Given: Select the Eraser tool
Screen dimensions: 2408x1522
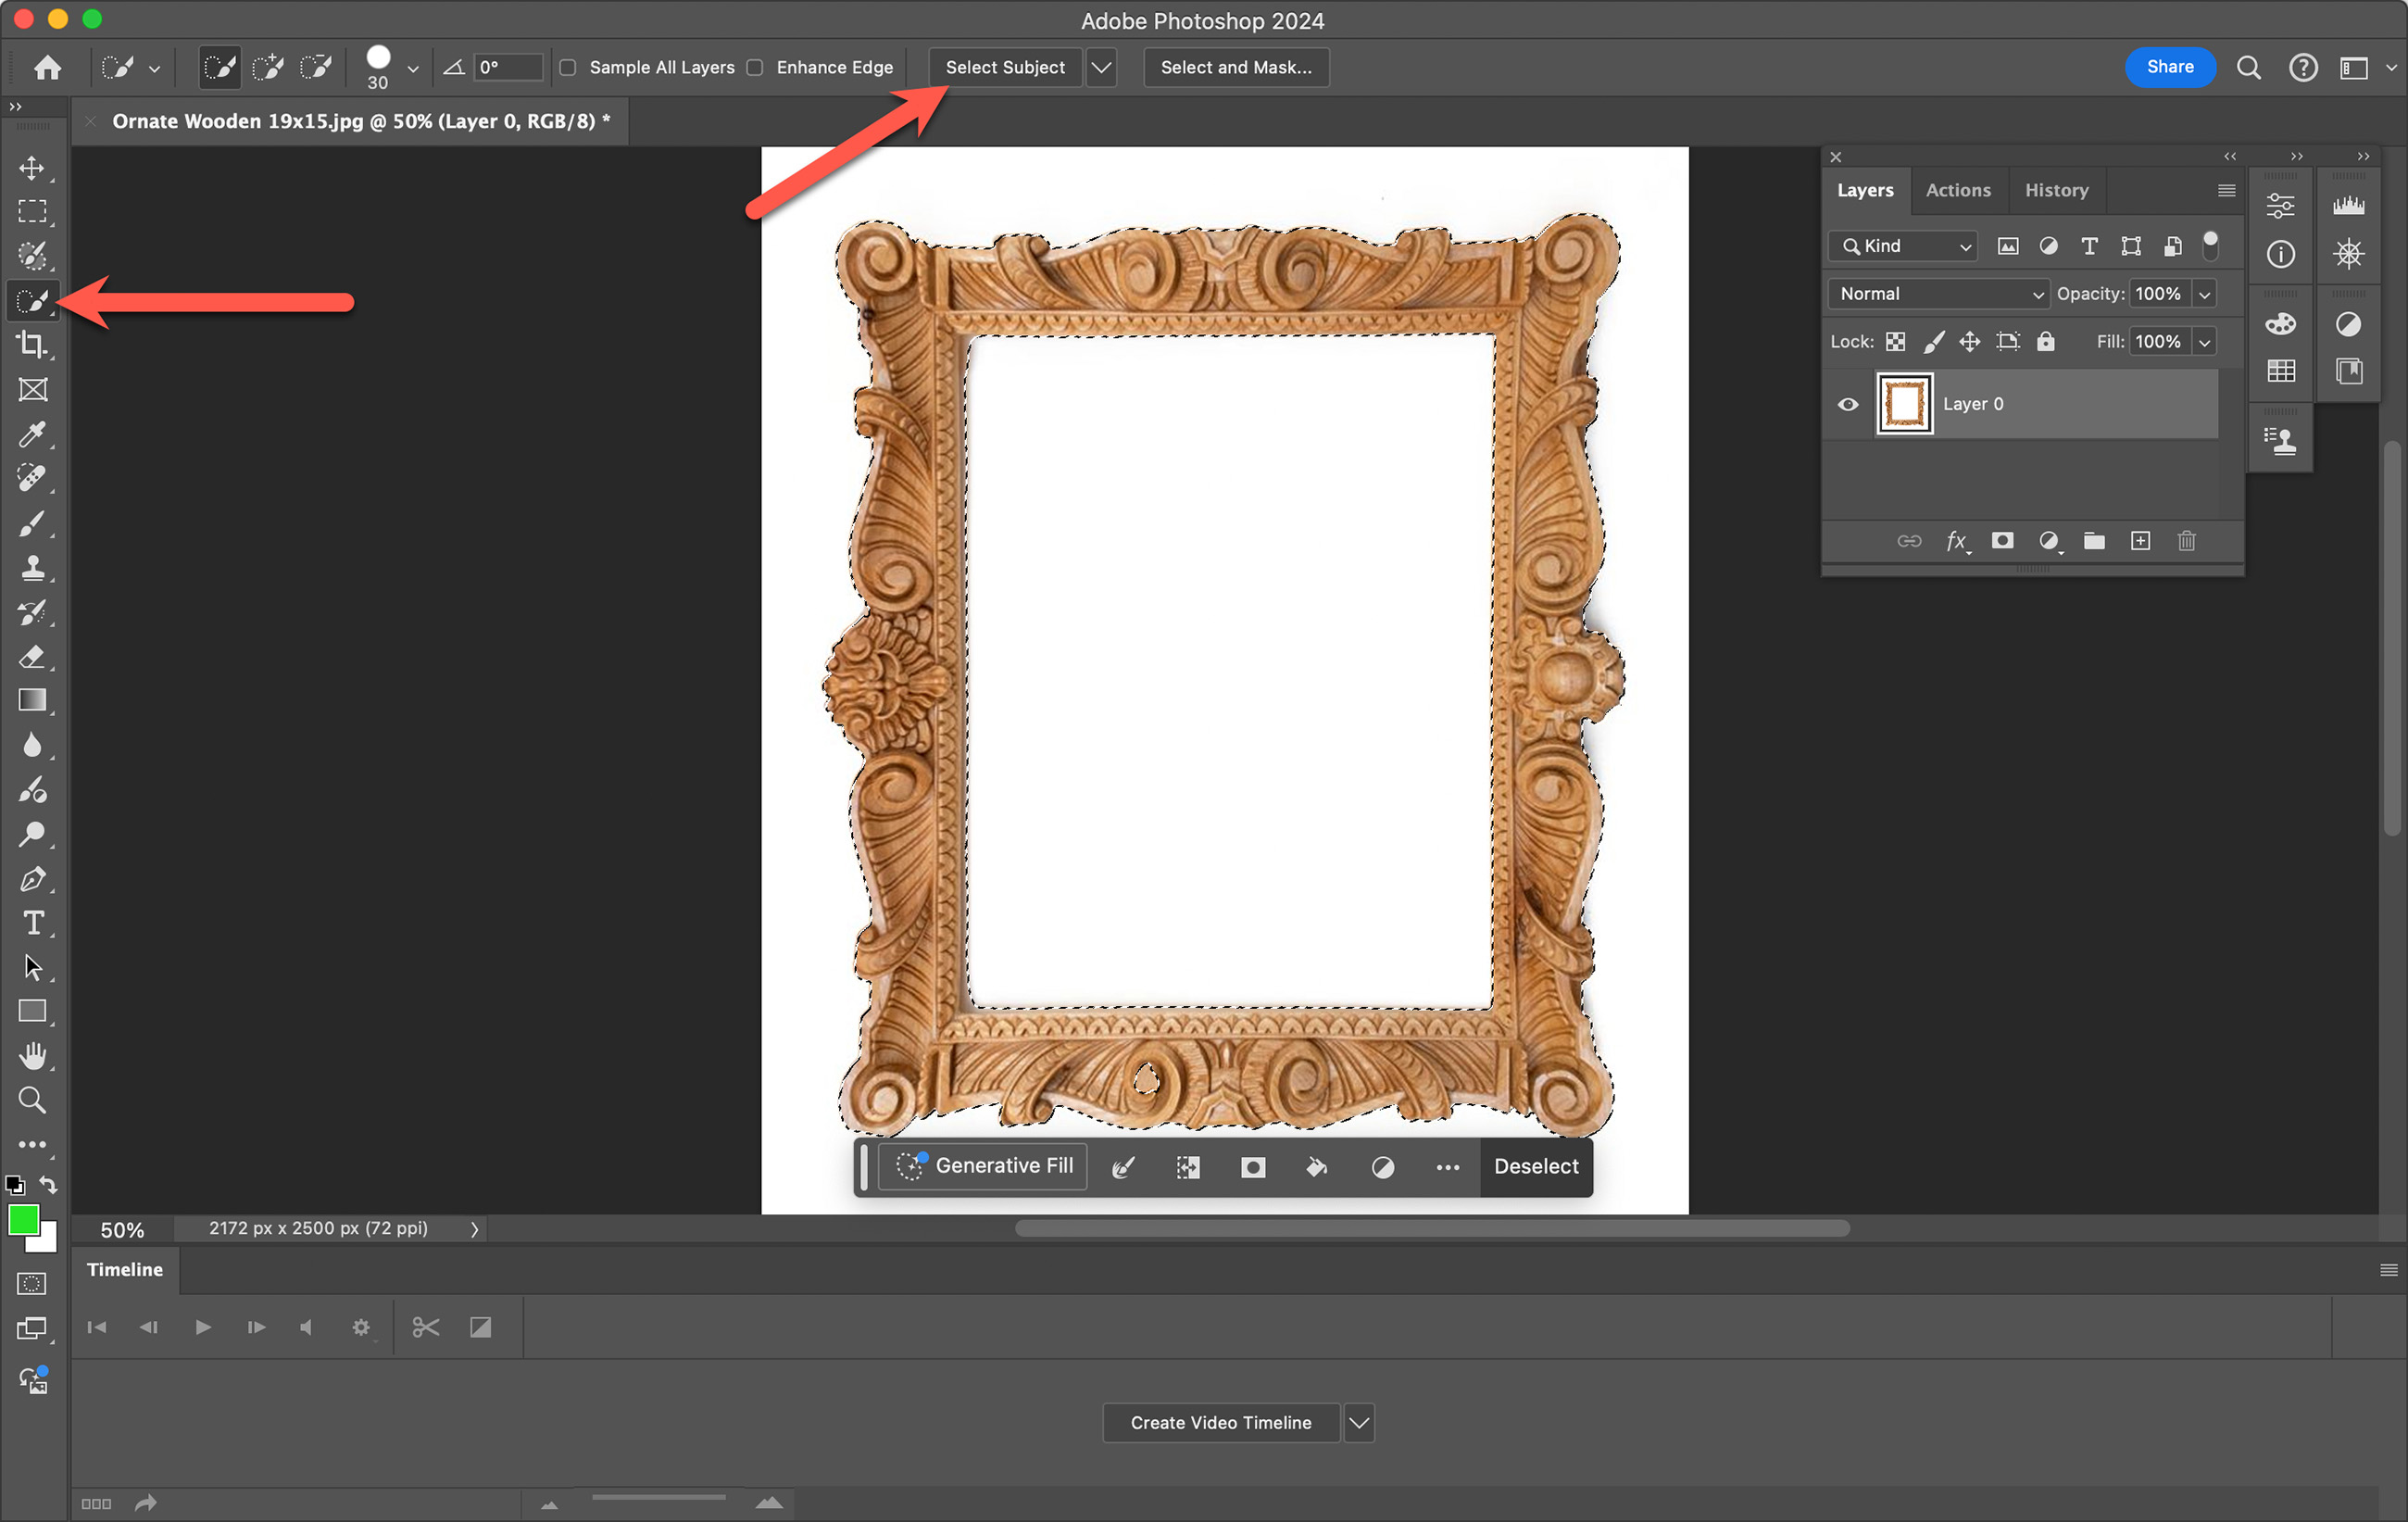Looking at the screenshot, I should point(32,656).
